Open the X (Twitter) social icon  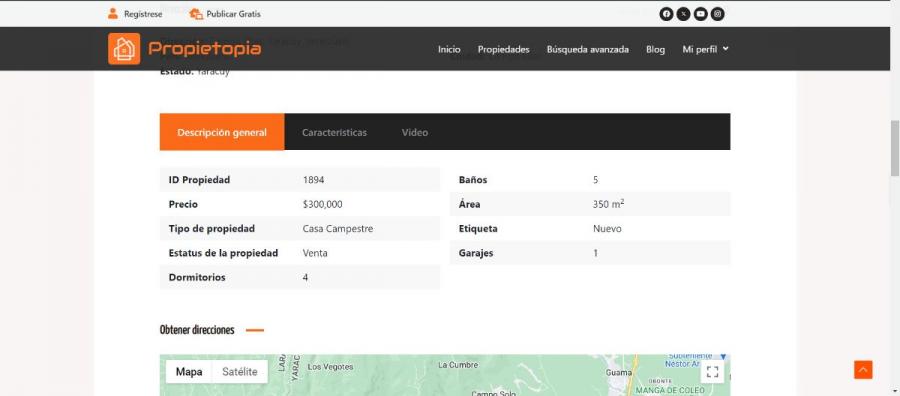683,14
